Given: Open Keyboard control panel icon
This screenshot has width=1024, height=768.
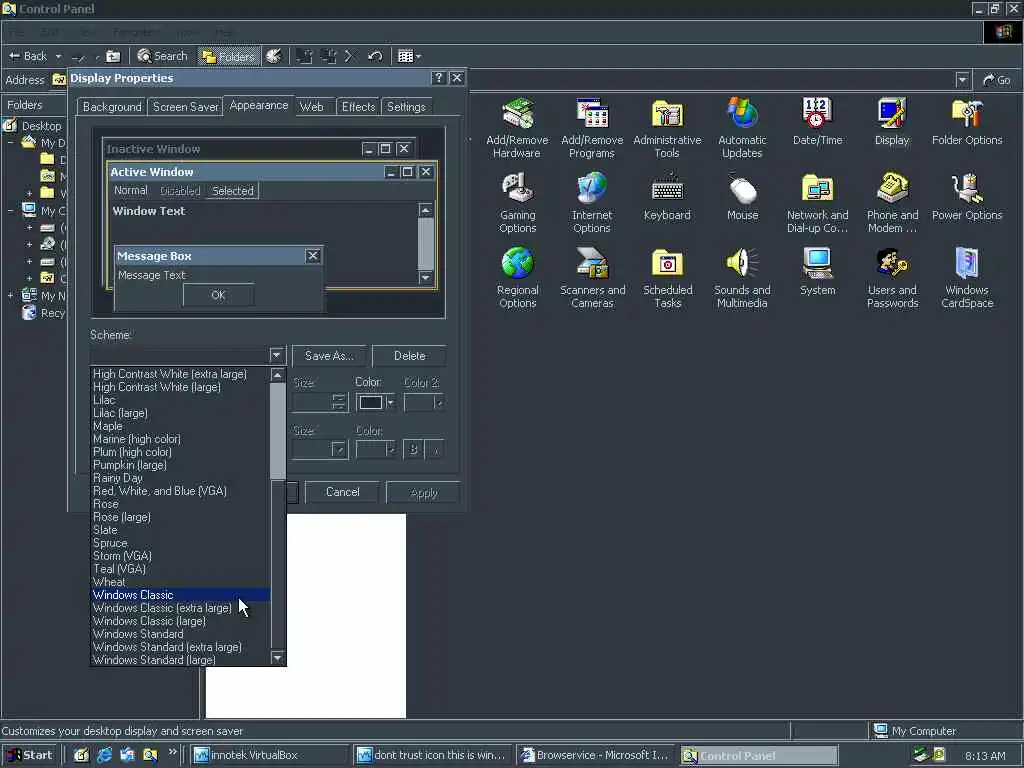Looking at the screenshot, I should pyautogui.click(x=667, y=197).
